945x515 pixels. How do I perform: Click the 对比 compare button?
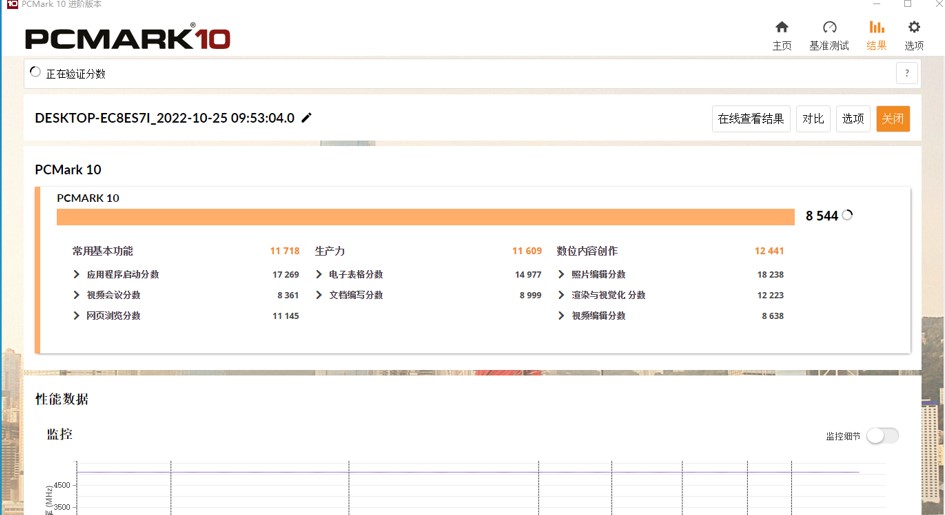tap(813, 119)
